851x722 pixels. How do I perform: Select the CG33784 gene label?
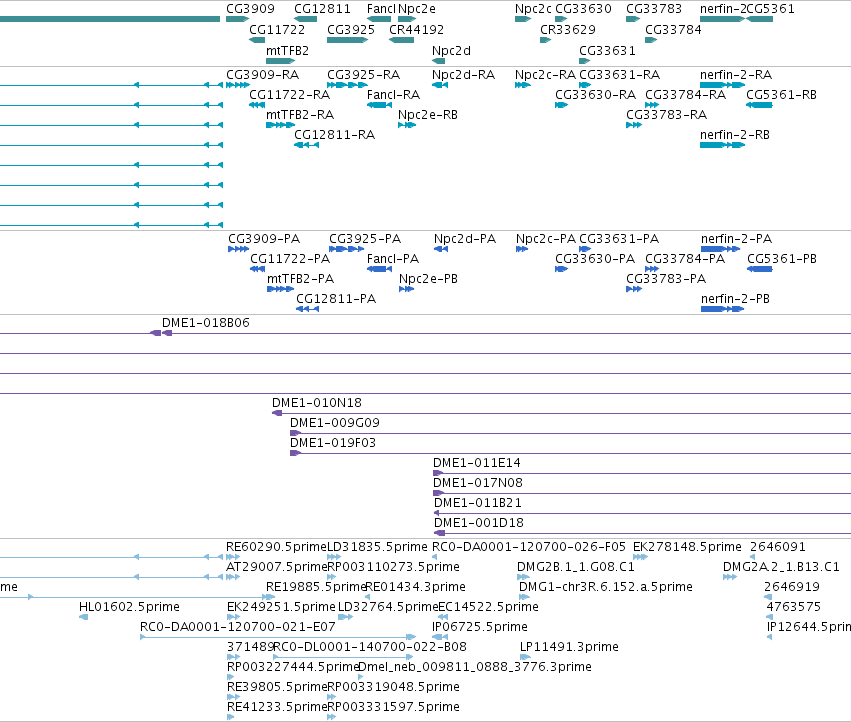pos(673,29)
